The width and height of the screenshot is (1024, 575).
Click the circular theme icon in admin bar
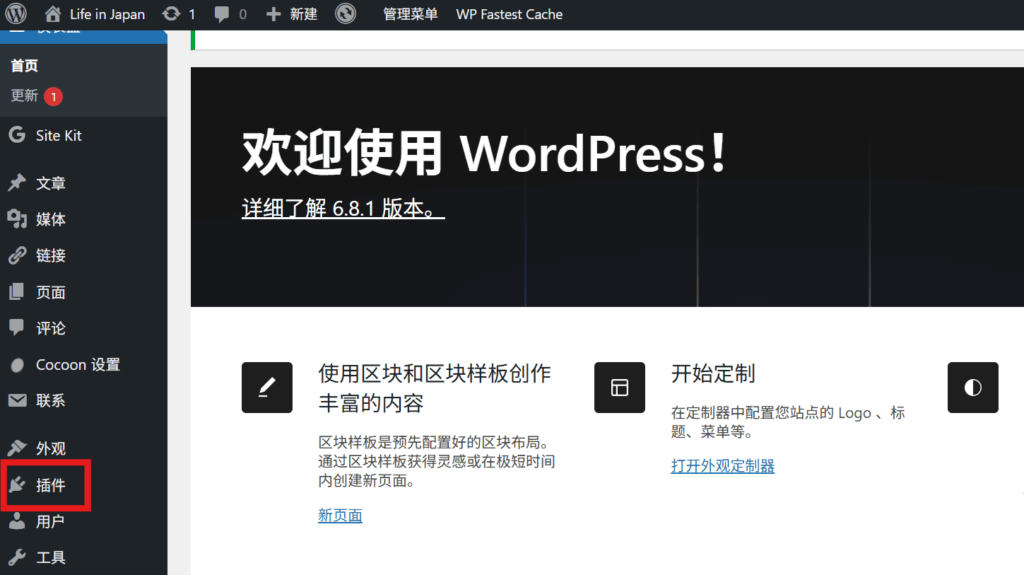point(345,14)
